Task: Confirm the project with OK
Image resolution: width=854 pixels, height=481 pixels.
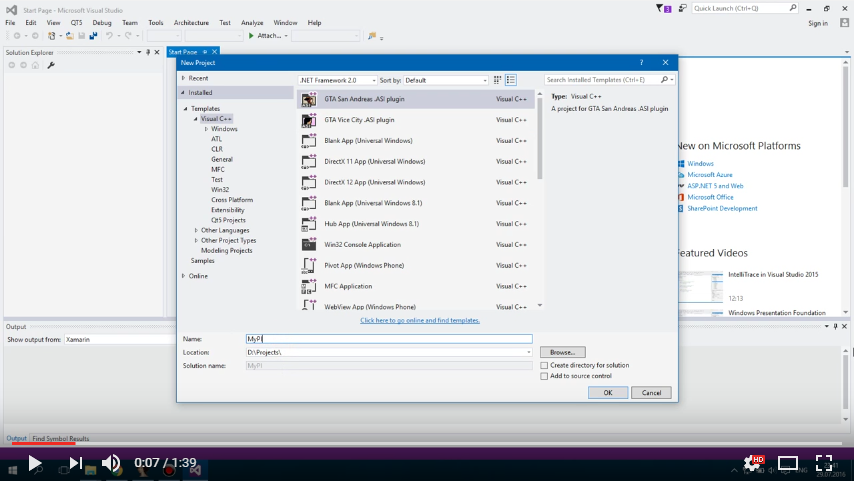Action: point(608,393)
